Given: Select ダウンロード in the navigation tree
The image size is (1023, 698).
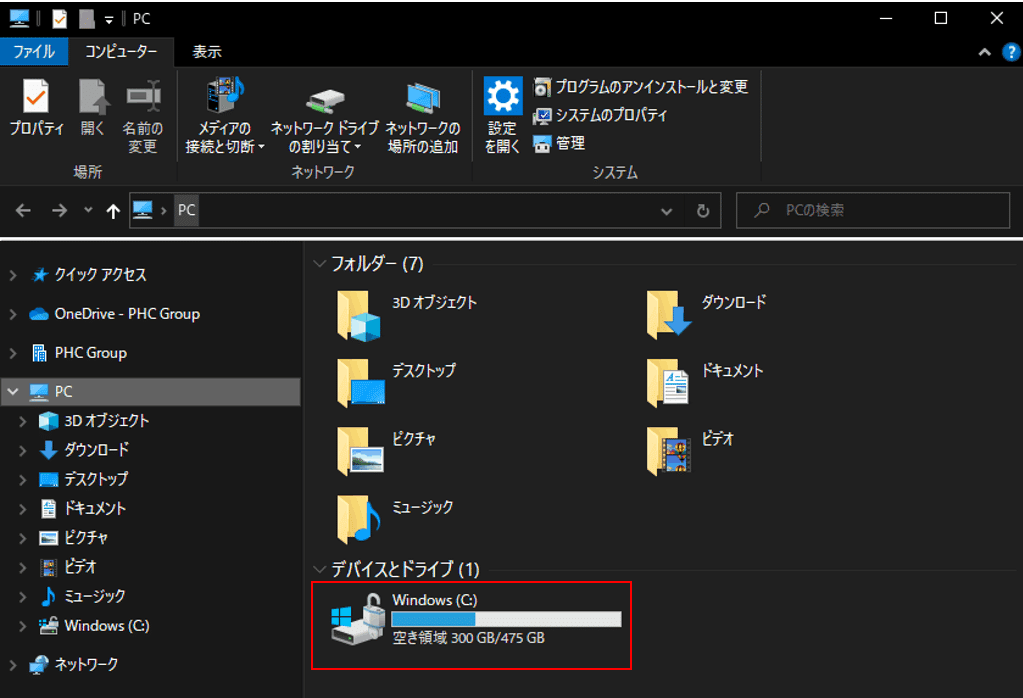Looking at the screenshot, I should click(x=96, y=449).
